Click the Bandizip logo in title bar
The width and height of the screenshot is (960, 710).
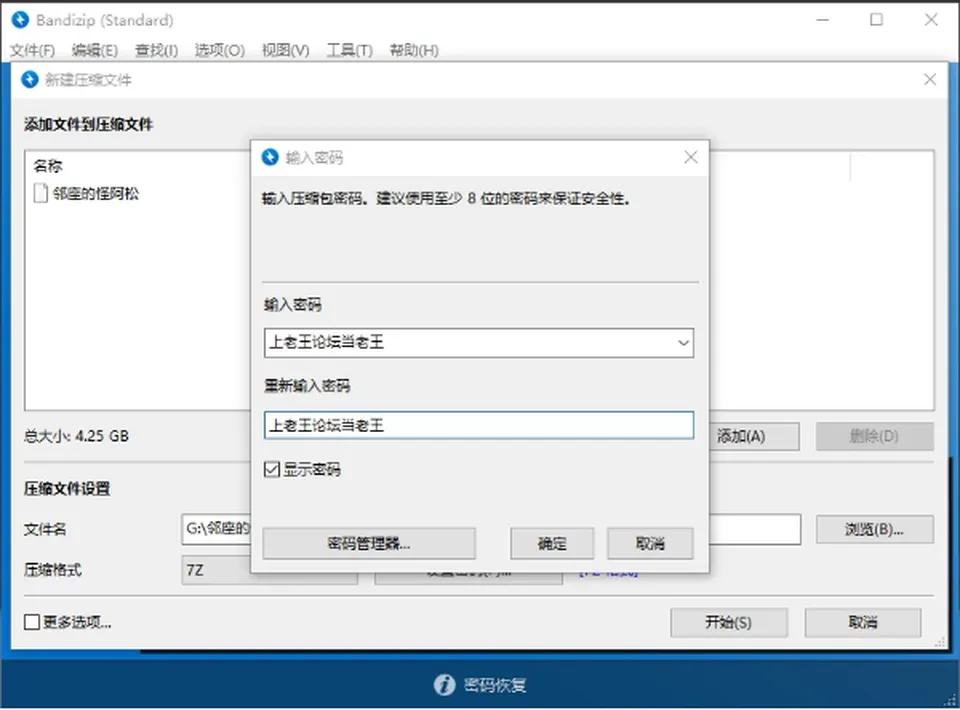point(20,20)
